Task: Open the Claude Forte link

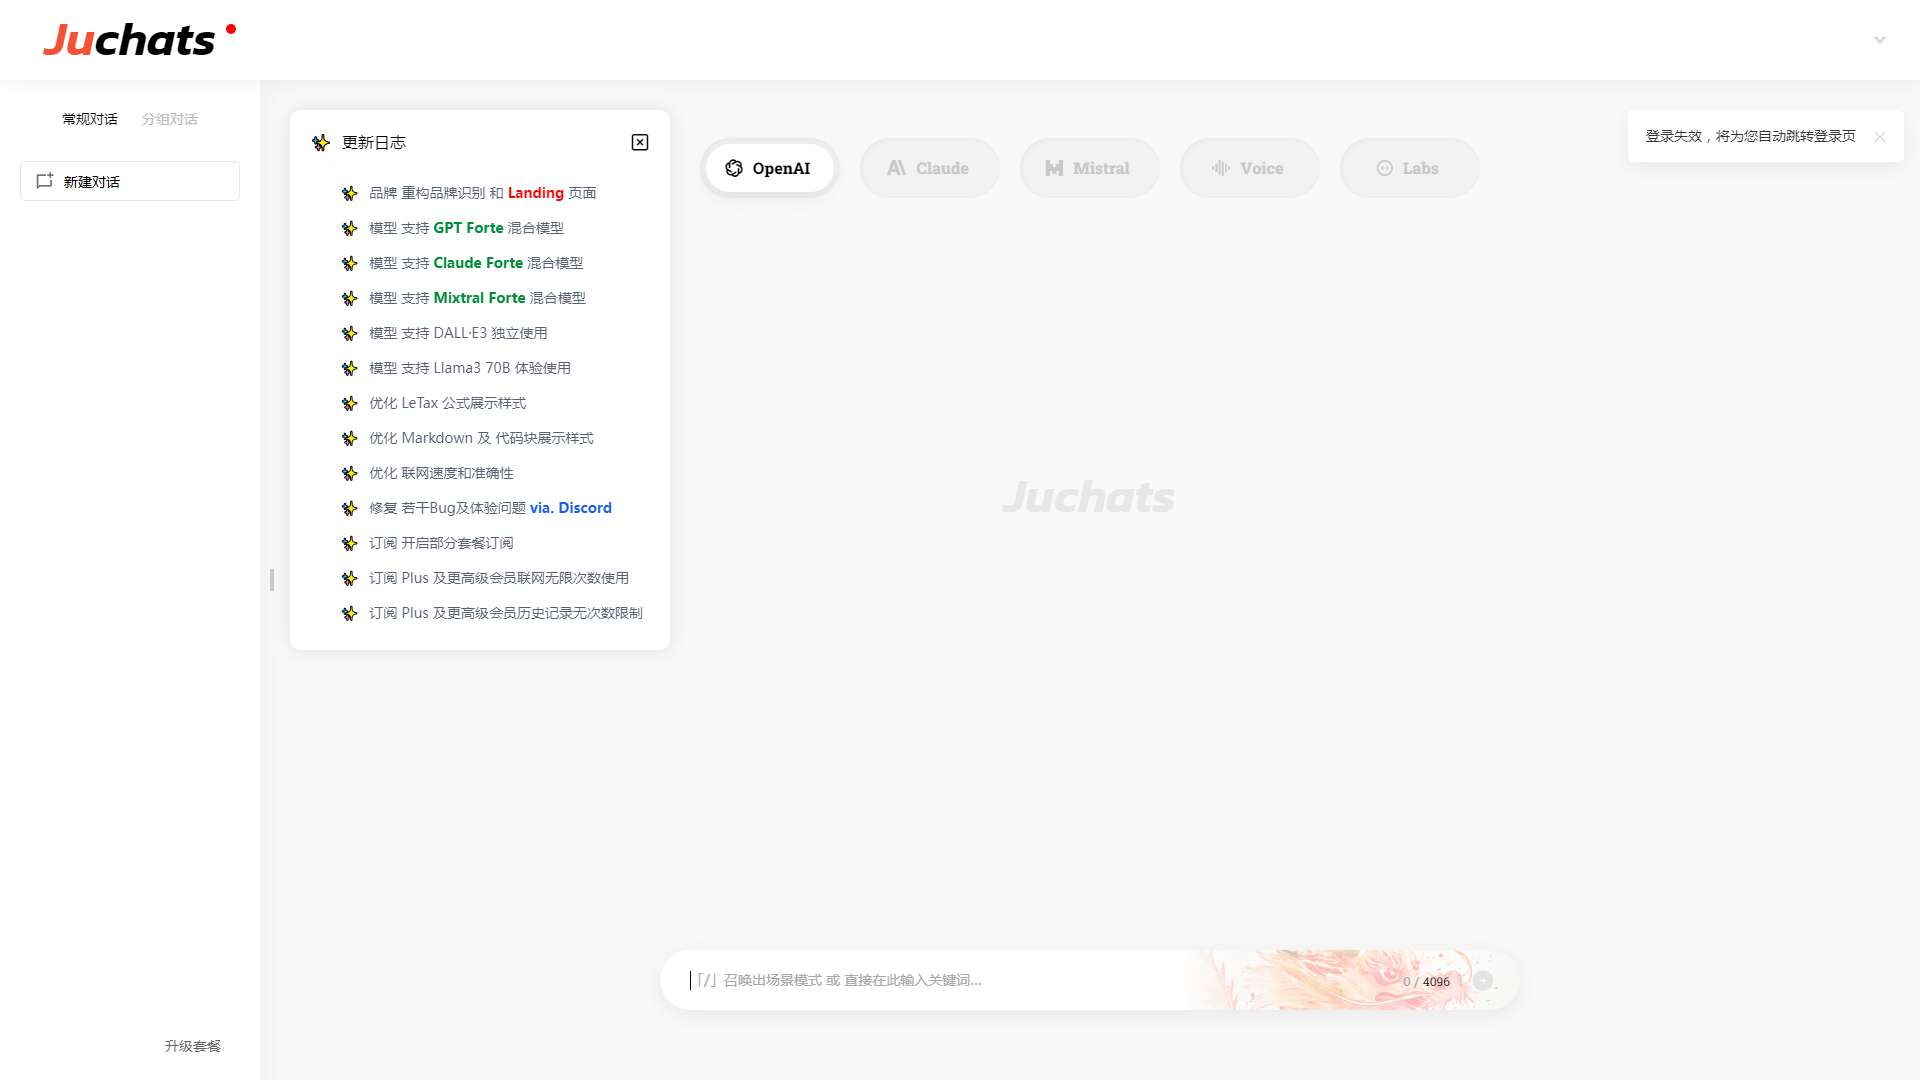Action: 478,263
